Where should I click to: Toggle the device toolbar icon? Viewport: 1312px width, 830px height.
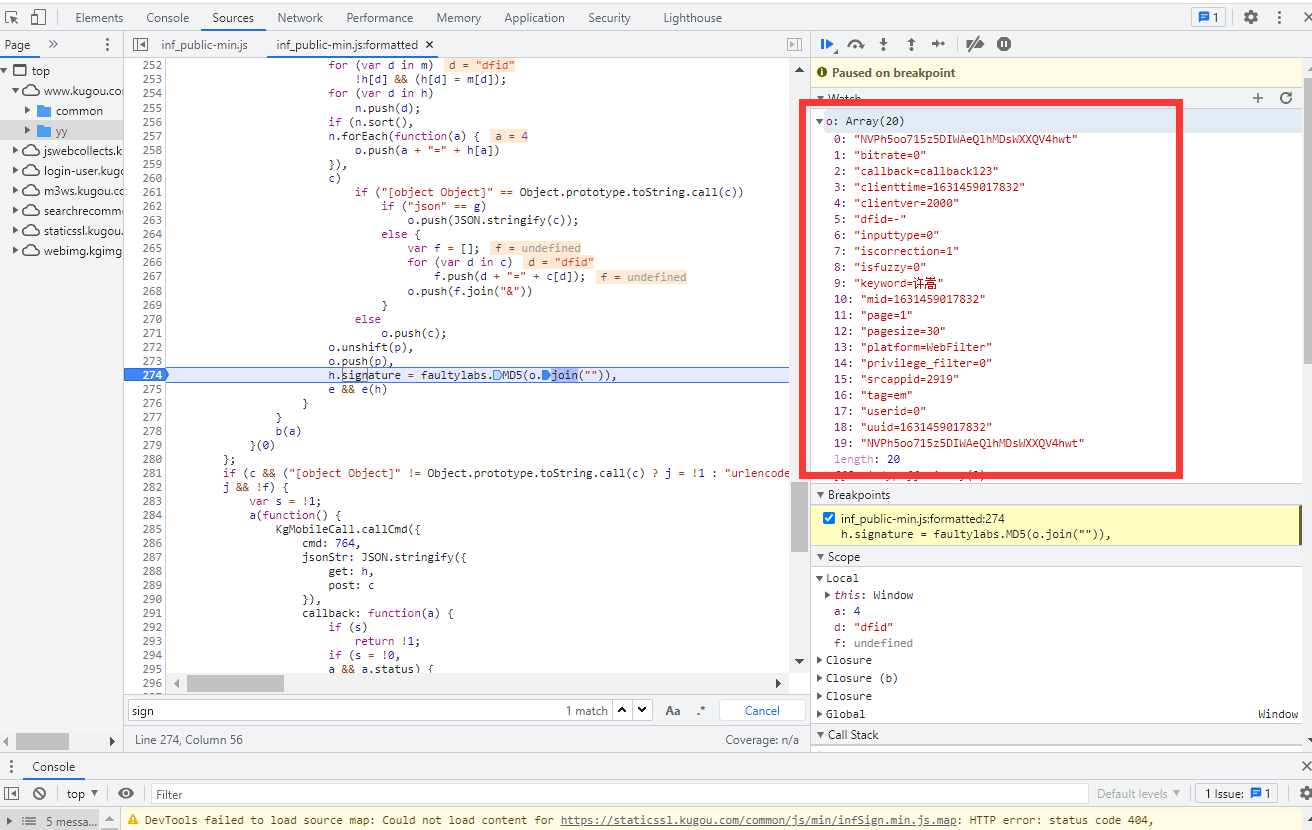click(x=38, y=17)
